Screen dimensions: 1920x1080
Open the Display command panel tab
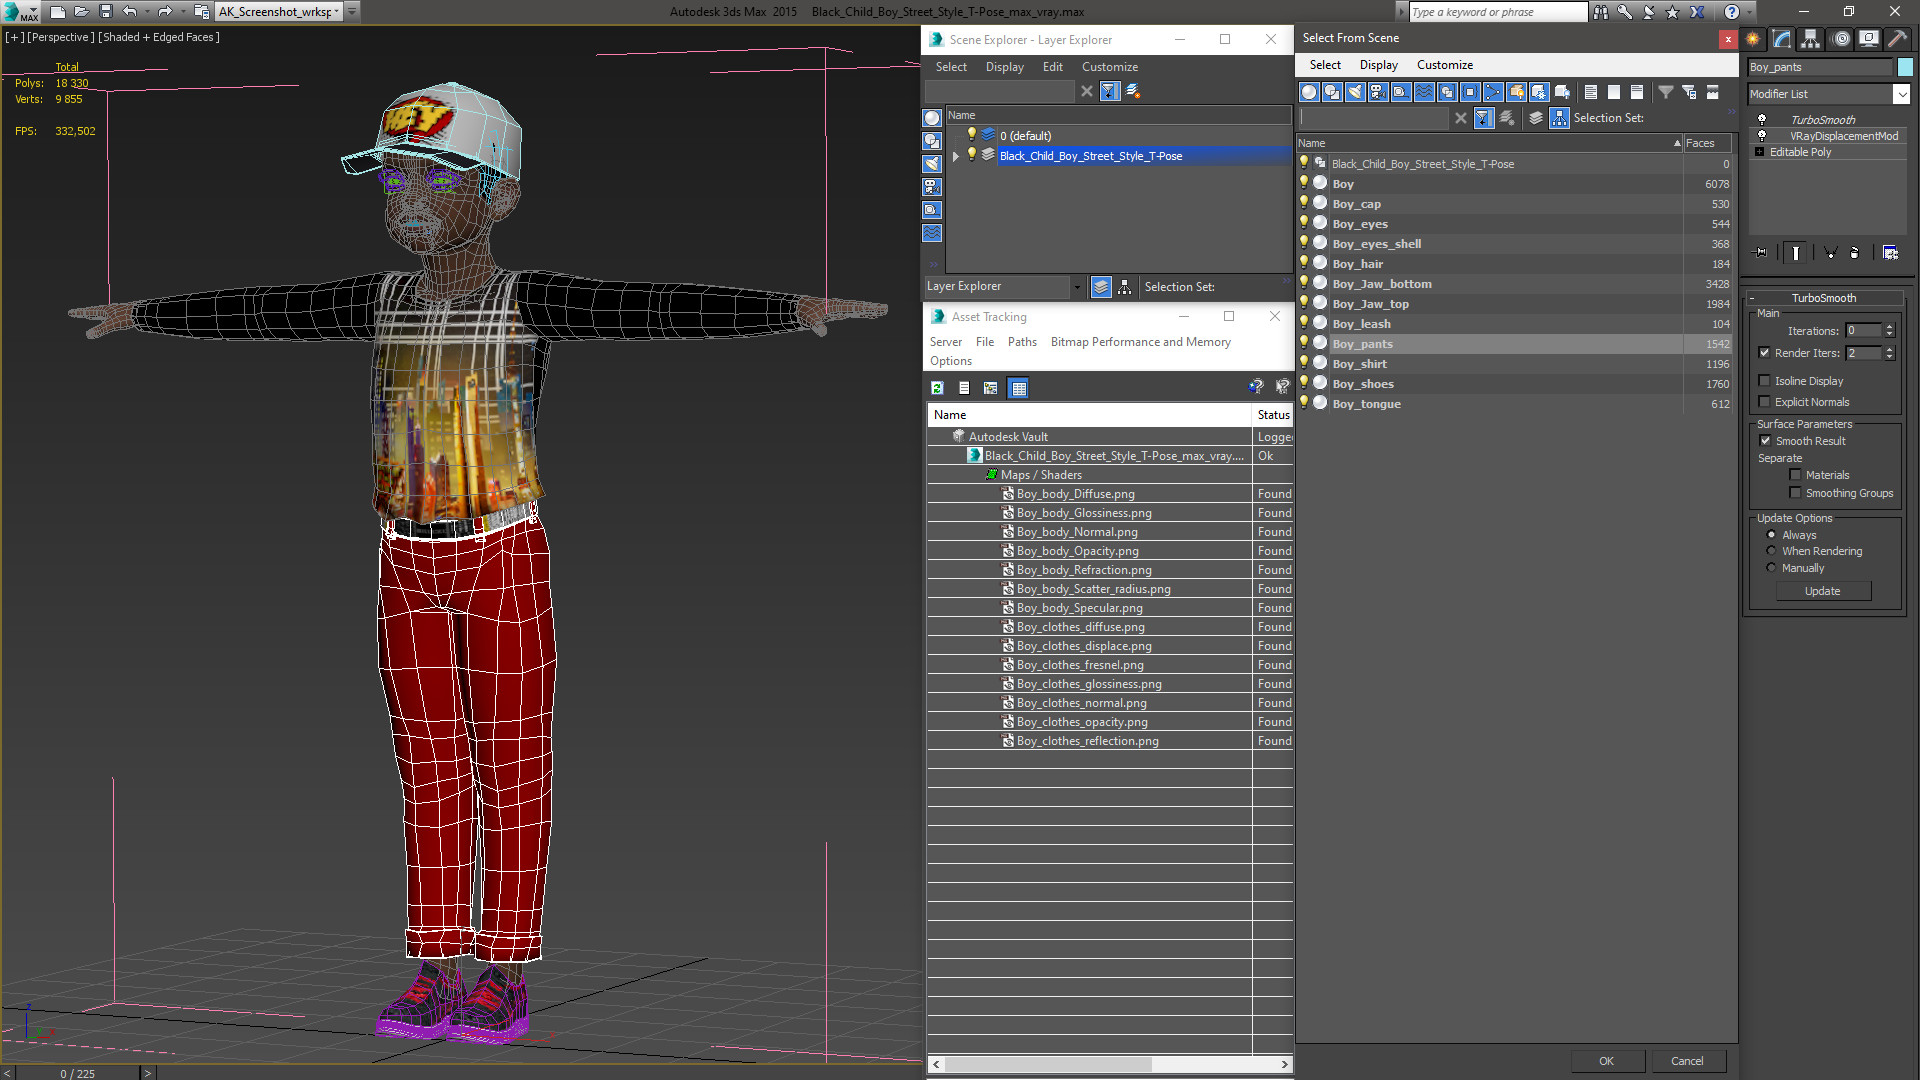tap(1868, 39)
